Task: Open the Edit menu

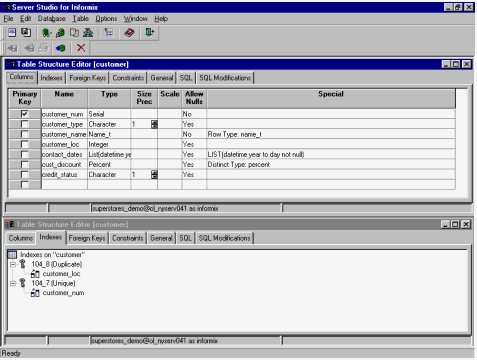Action: [x=26, y=19]
